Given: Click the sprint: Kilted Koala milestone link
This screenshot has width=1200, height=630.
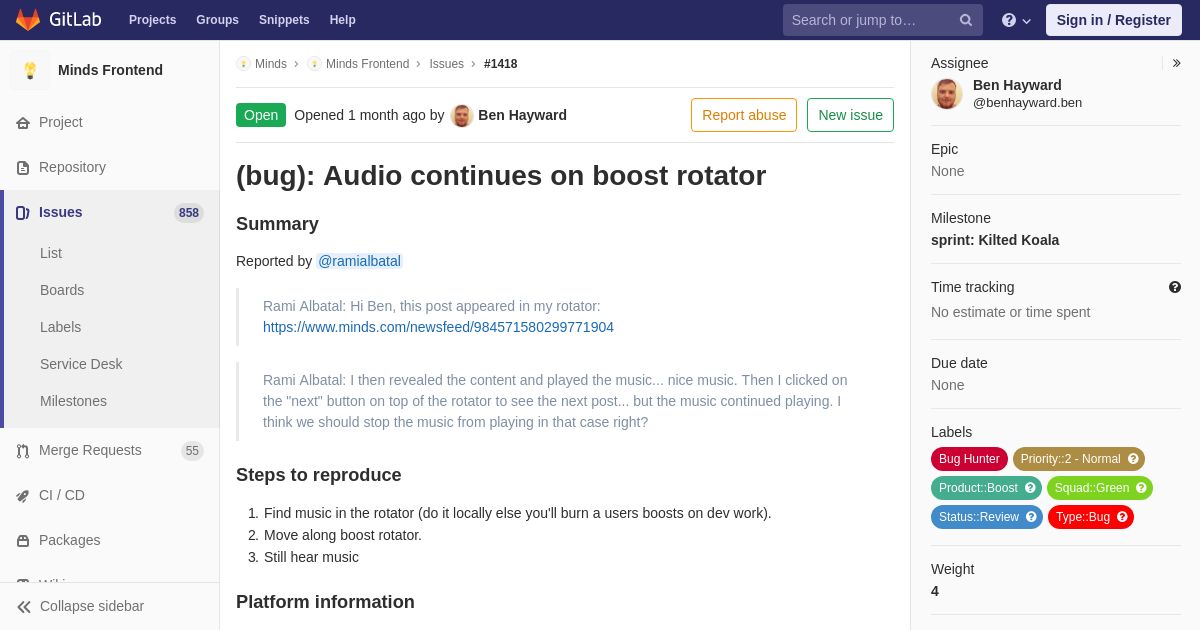Looking at the screenshot, I should (x=995, y=240).
